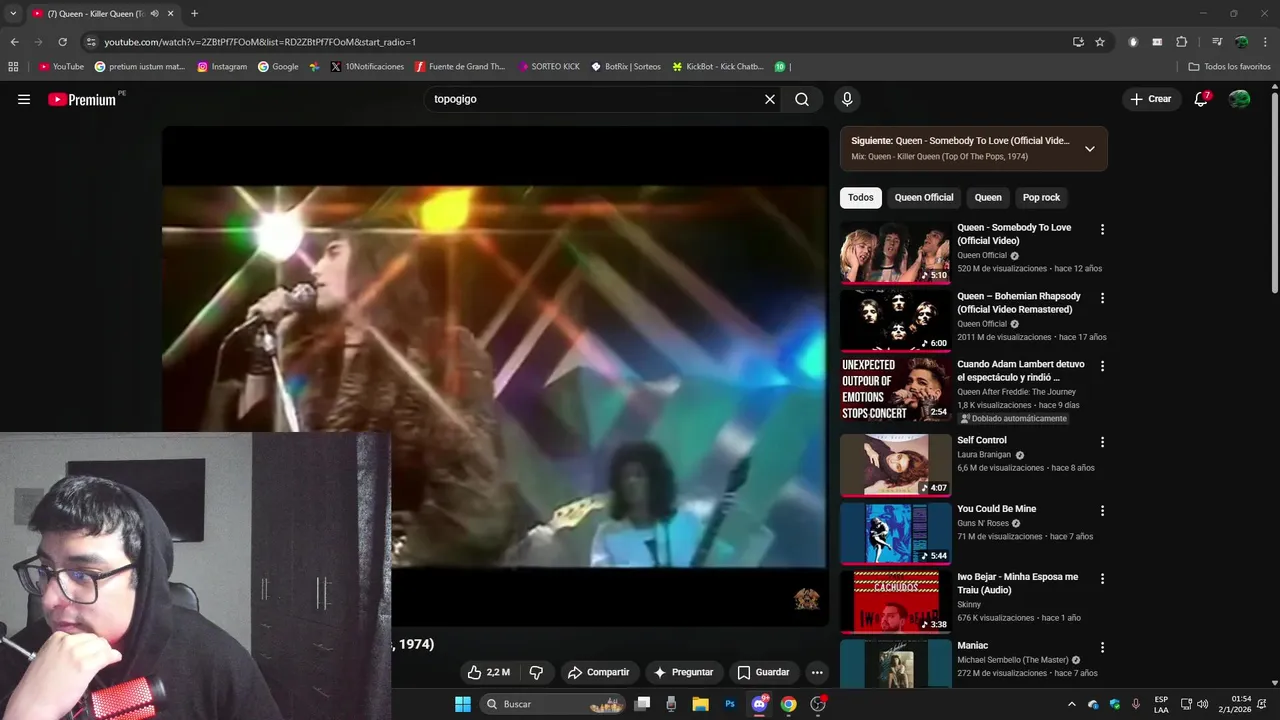This screenshot has width=1280, height=720.
Task: Open options for Iwo Bejar video
Action: [x=1102, y=578]
